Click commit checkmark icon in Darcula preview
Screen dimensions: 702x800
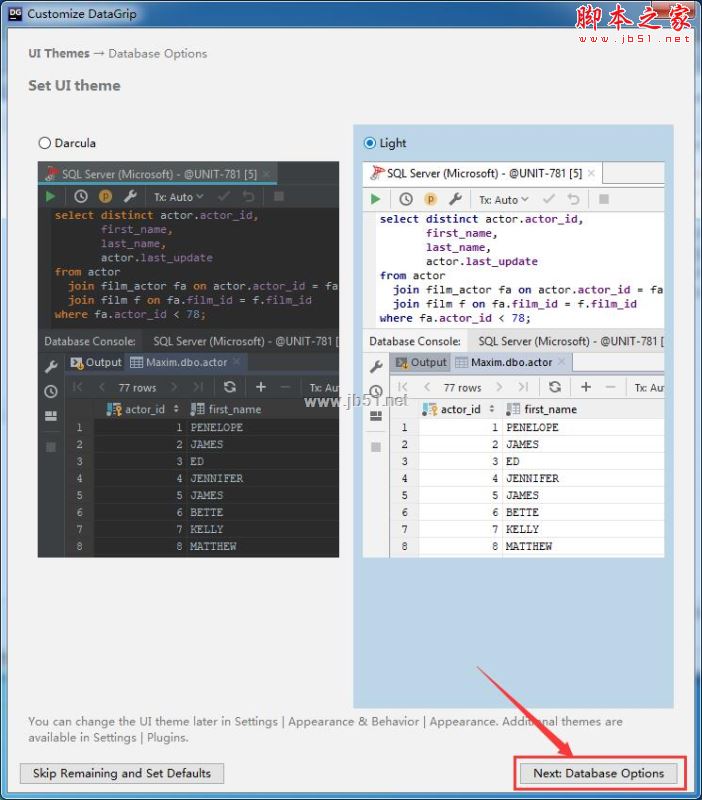(223, 196)
